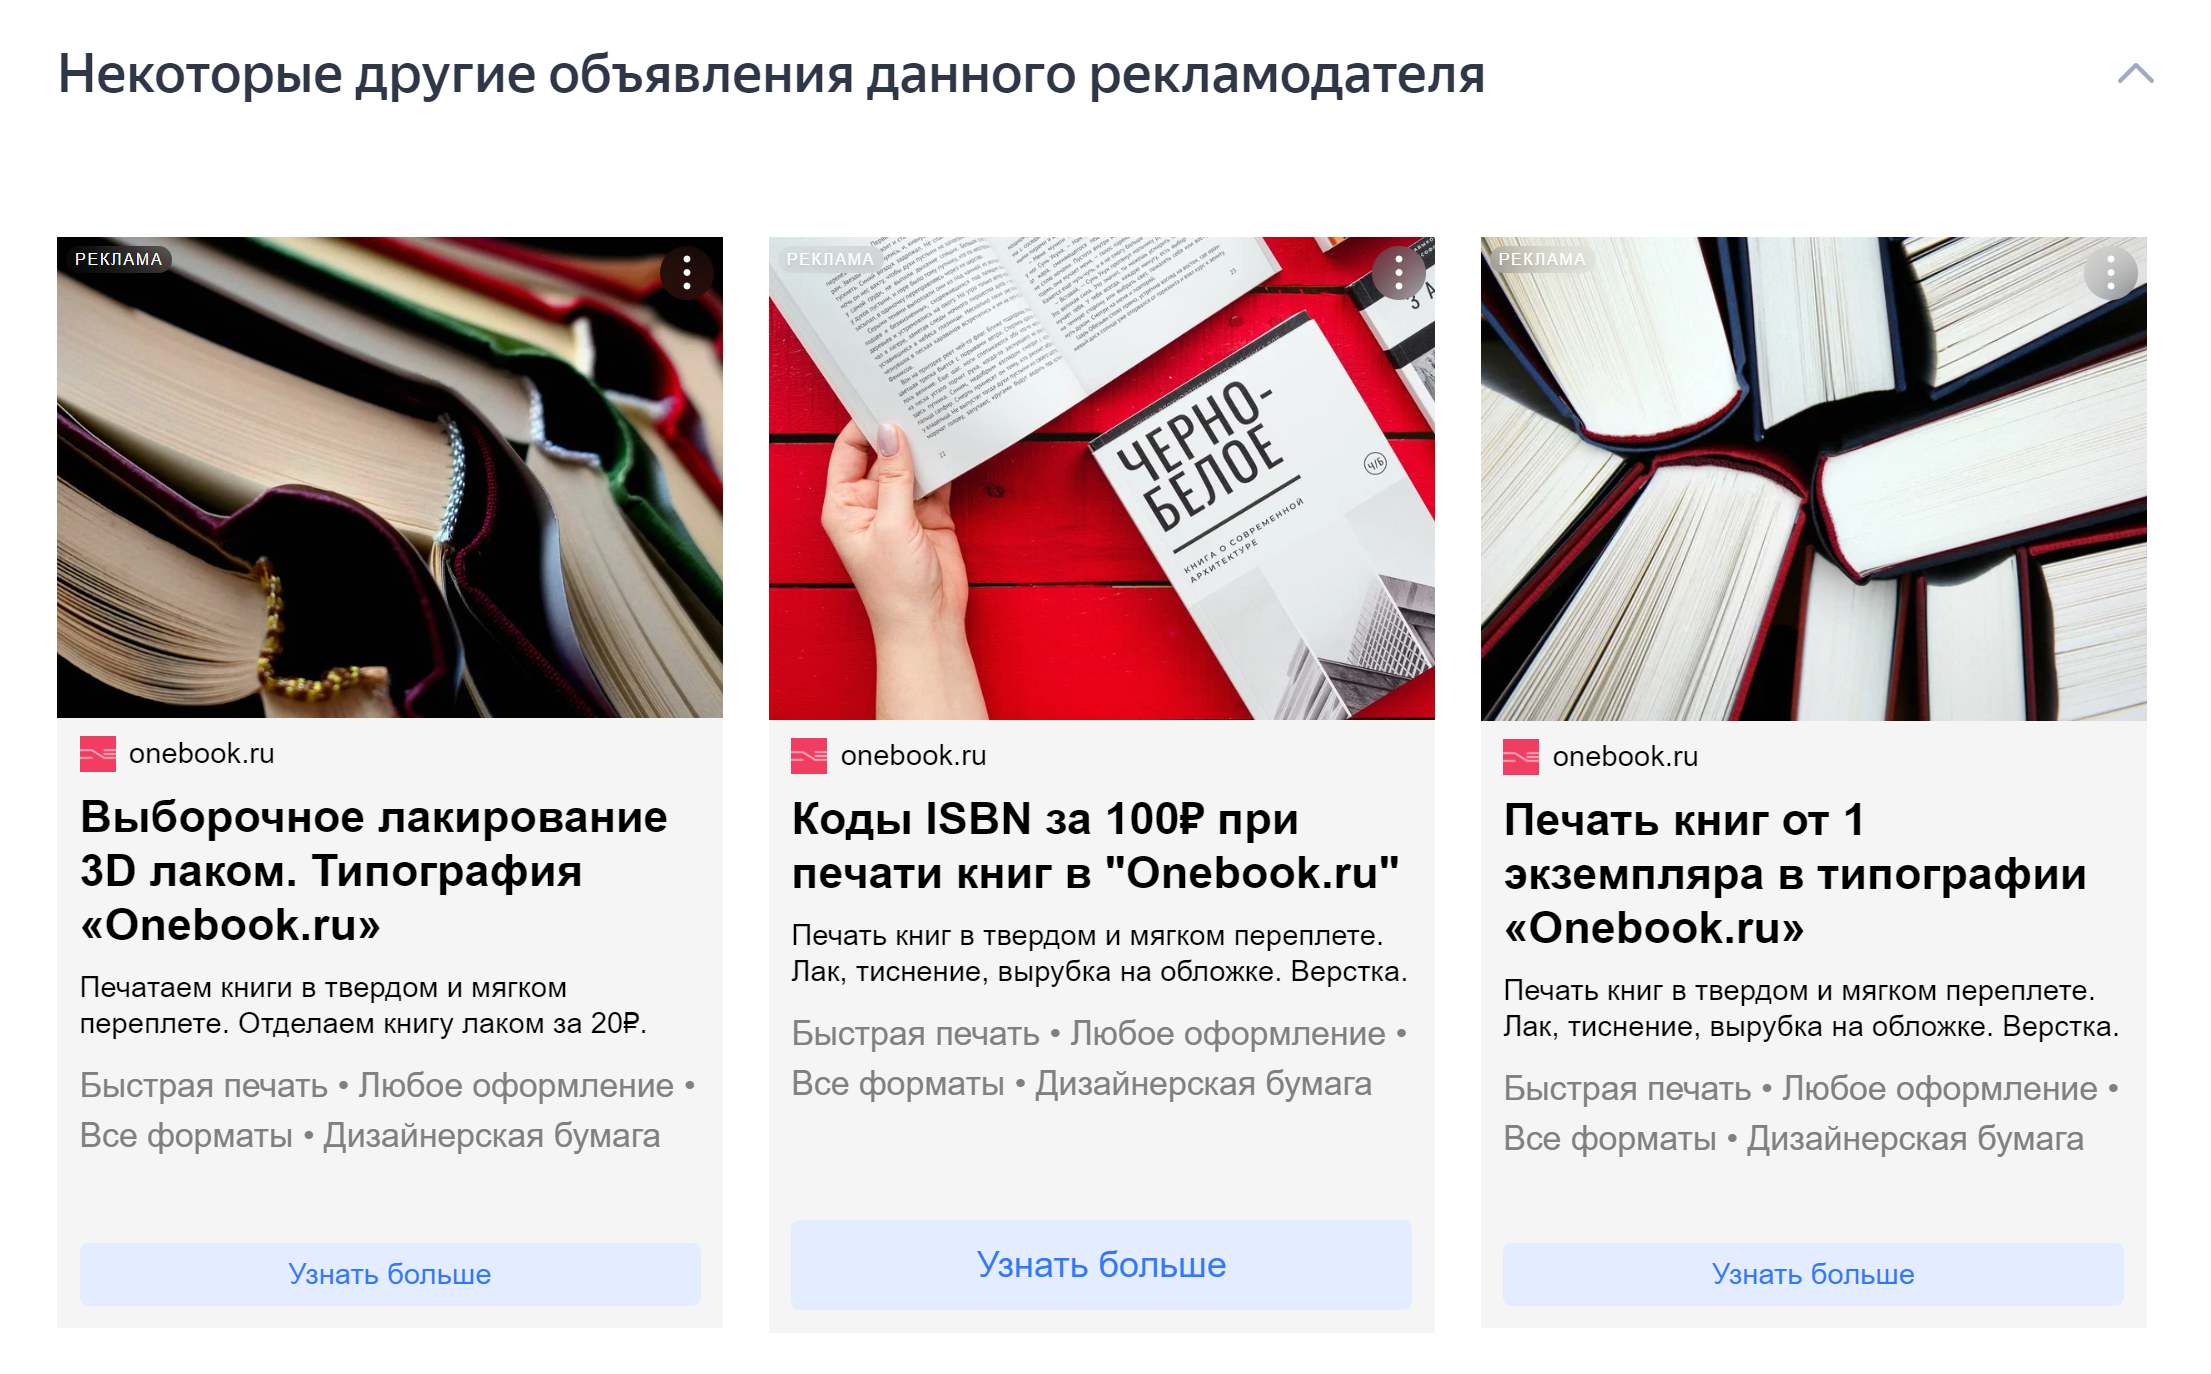
Task: Click РЕКЛАМА label on red book image
Action: point(830,259)
